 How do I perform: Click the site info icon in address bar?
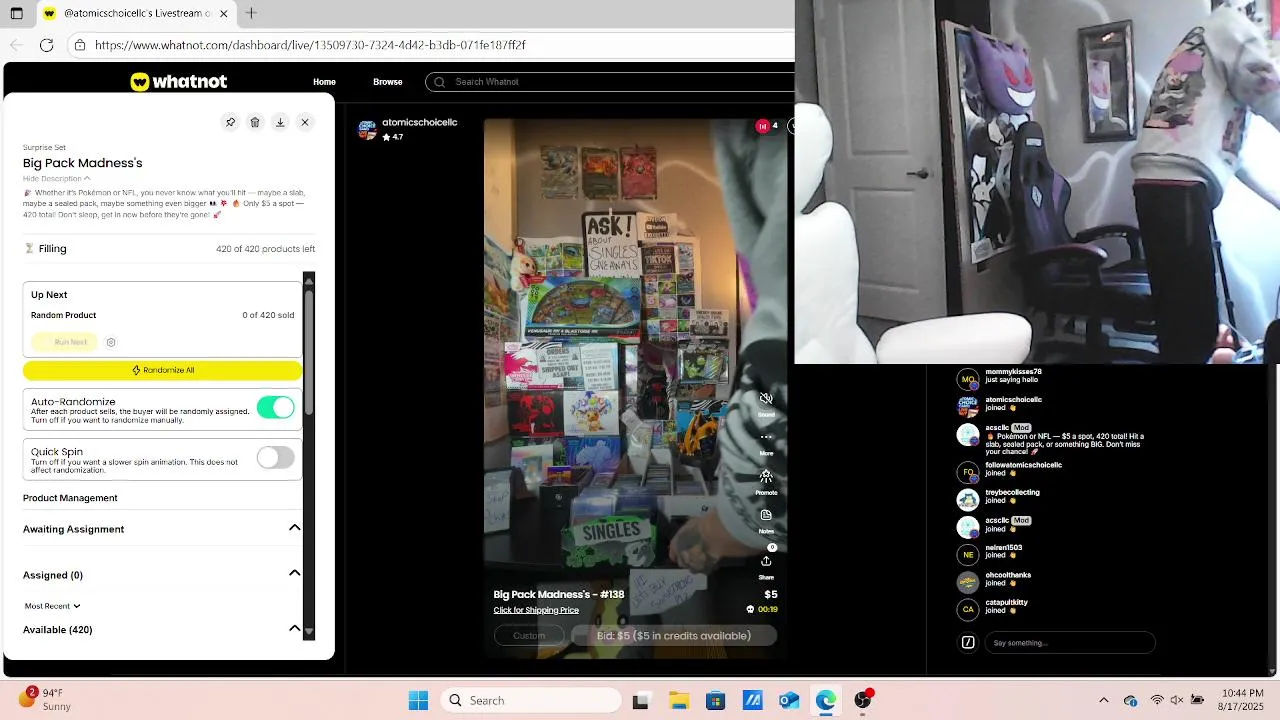click(80, 45)
